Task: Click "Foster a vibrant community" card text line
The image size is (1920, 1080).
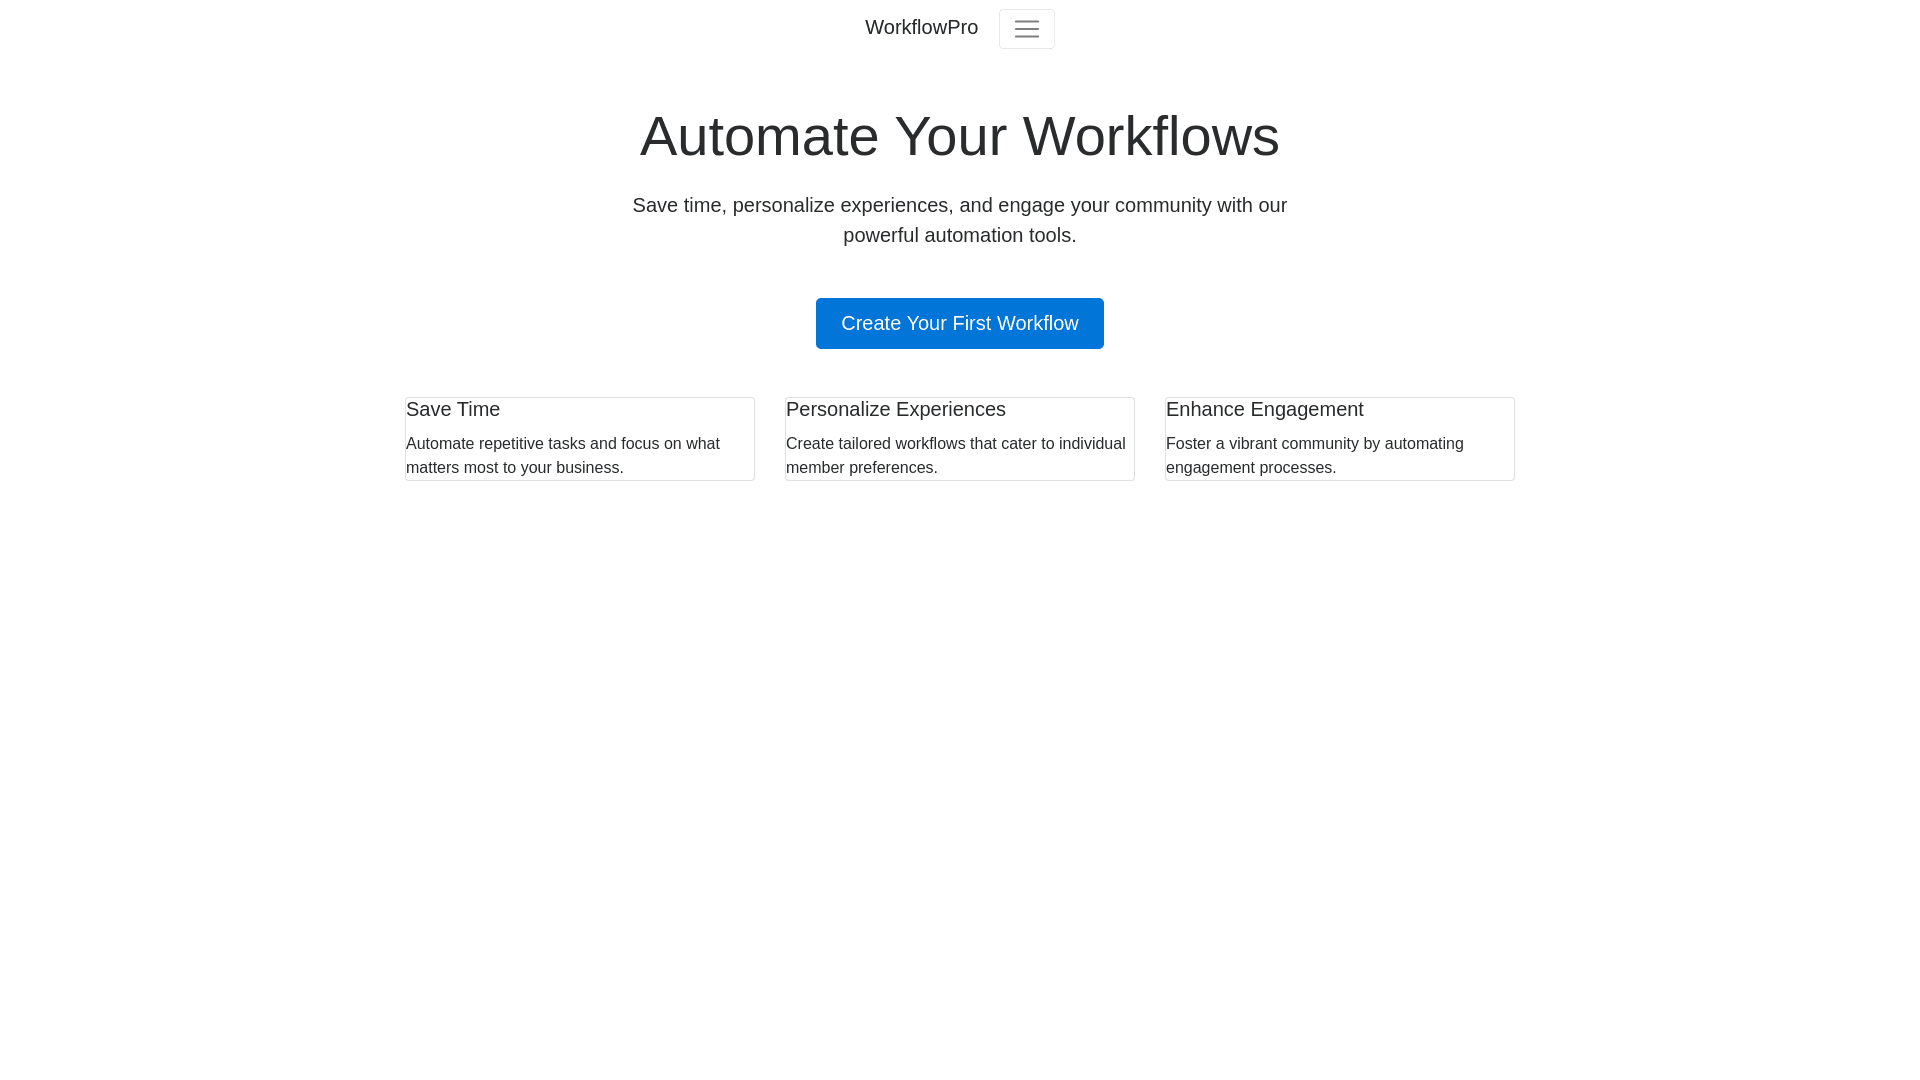Action: pos(1314,444)
